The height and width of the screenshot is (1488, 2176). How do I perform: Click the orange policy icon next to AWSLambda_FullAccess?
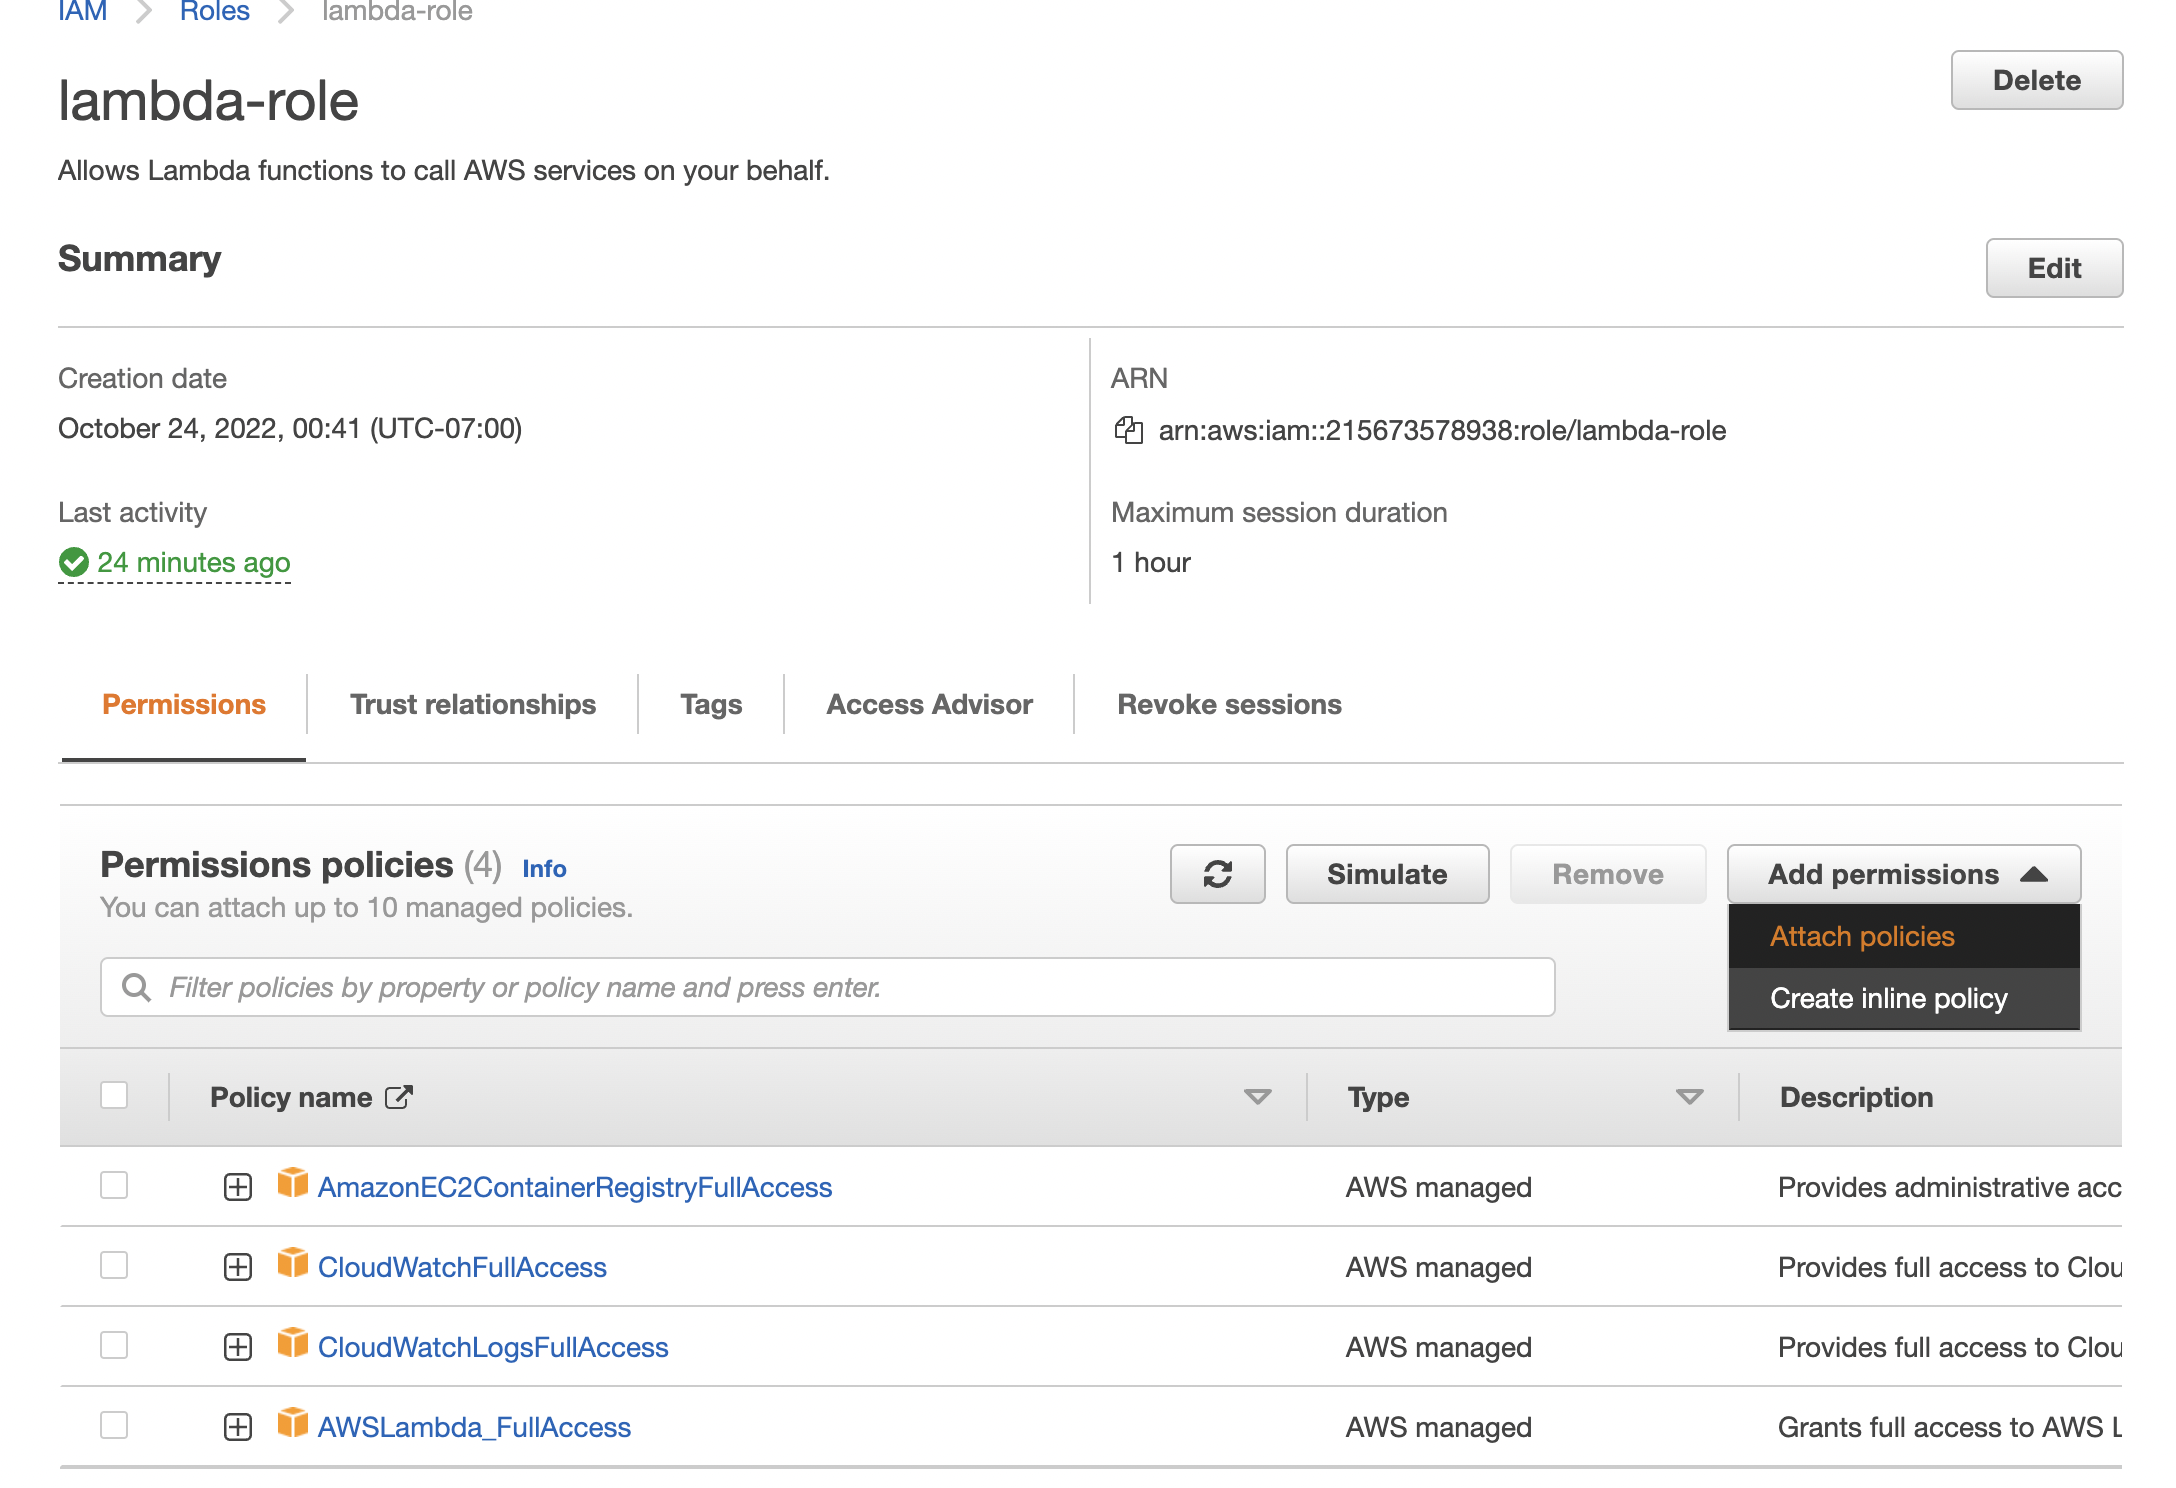293,1423
